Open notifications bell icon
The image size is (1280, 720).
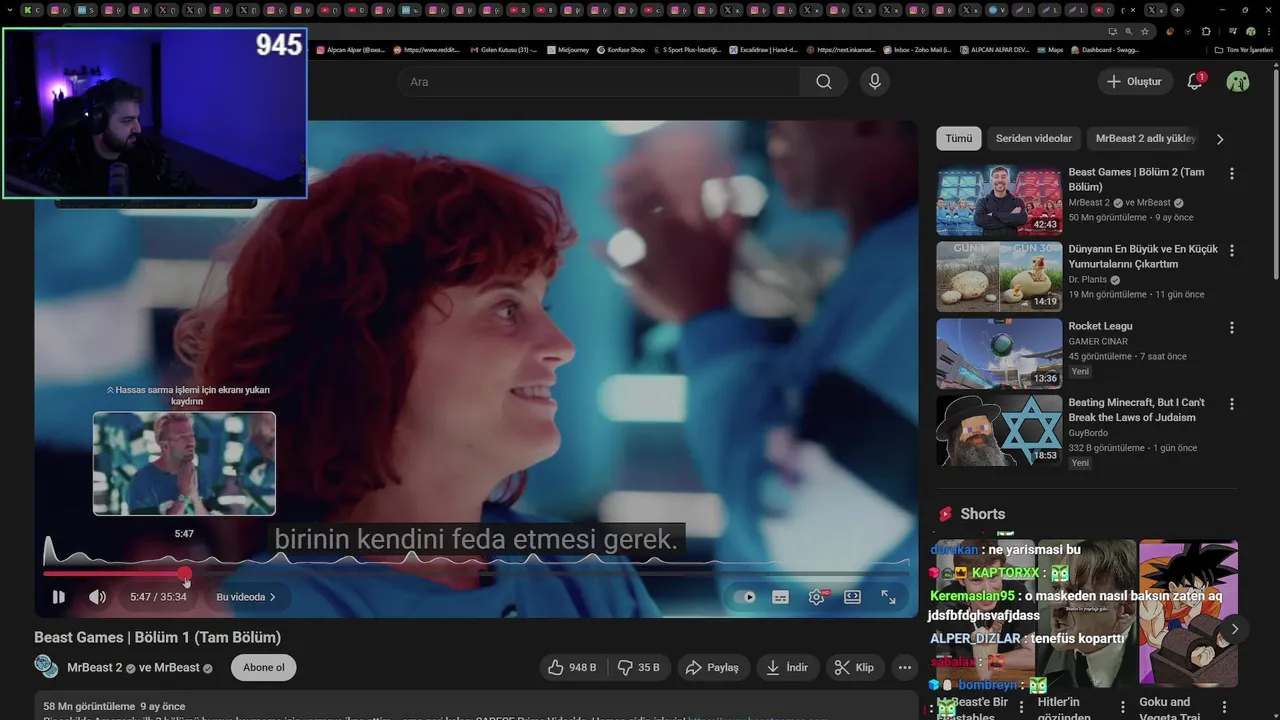[1195, 82]
